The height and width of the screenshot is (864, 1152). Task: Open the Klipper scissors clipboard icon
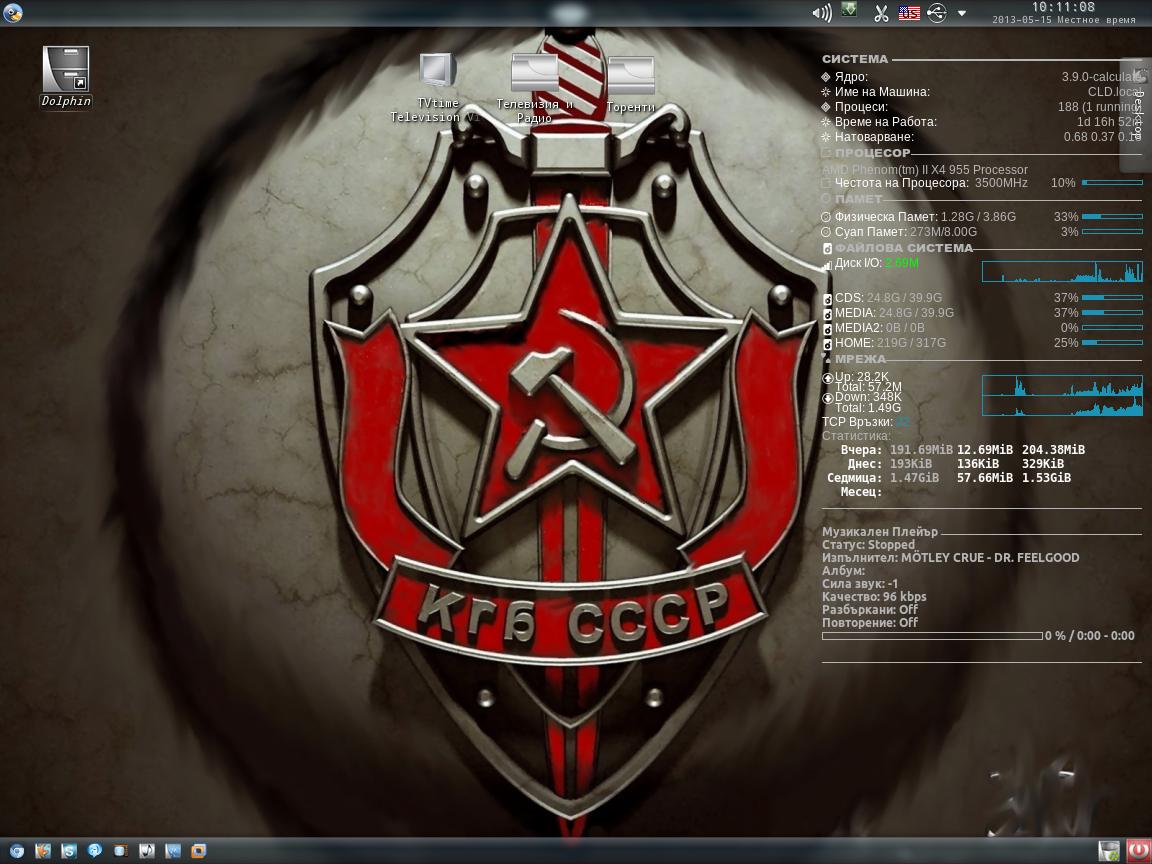(881, 13)
